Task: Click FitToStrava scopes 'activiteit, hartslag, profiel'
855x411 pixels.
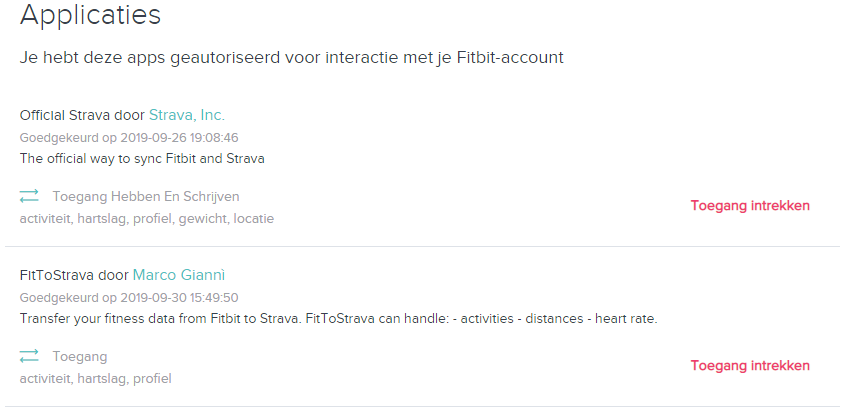Action: tap(95, 378)
